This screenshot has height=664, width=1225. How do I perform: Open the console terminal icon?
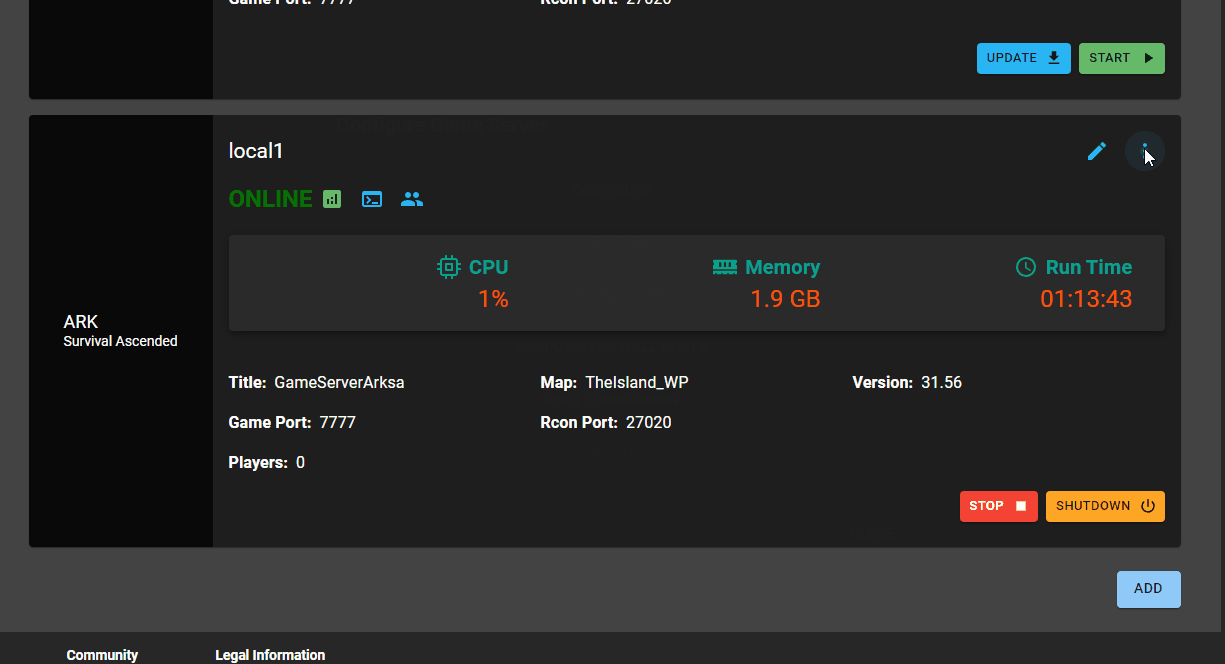click(372, 199)
